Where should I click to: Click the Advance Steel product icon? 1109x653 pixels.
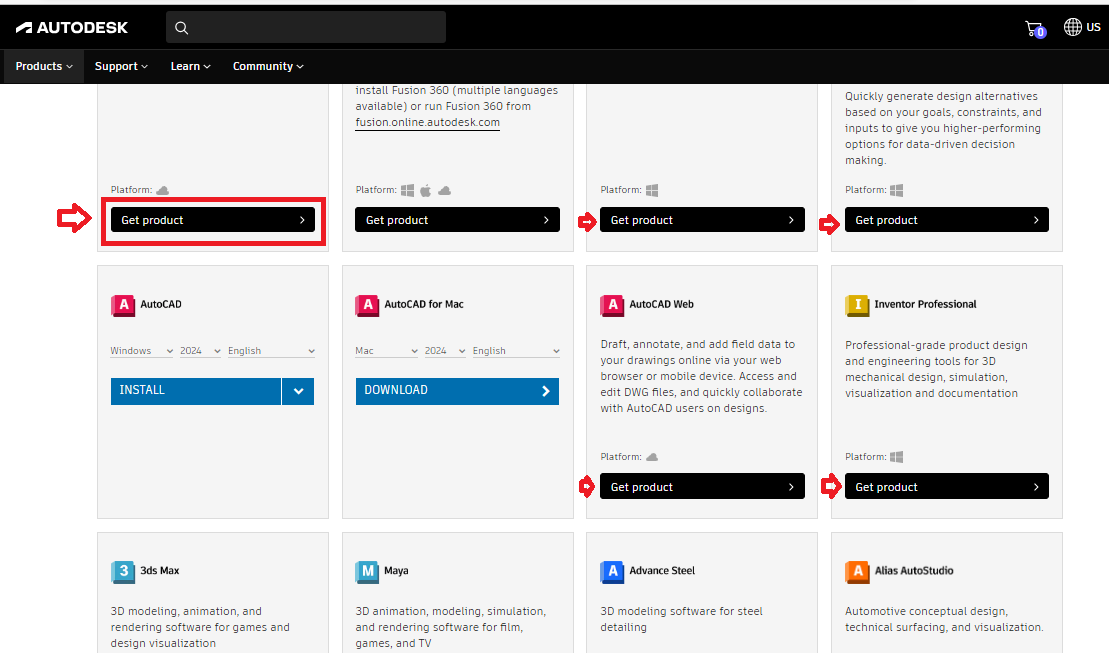[x=612, y=572]
